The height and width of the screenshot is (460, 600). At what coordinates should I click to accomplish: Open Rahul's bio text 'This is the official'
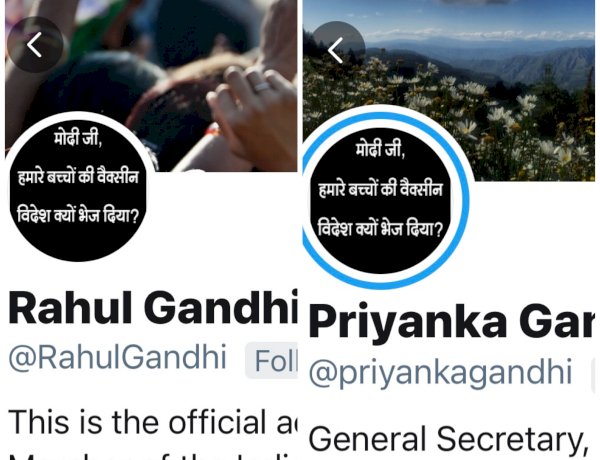click(x=152, y=423)
